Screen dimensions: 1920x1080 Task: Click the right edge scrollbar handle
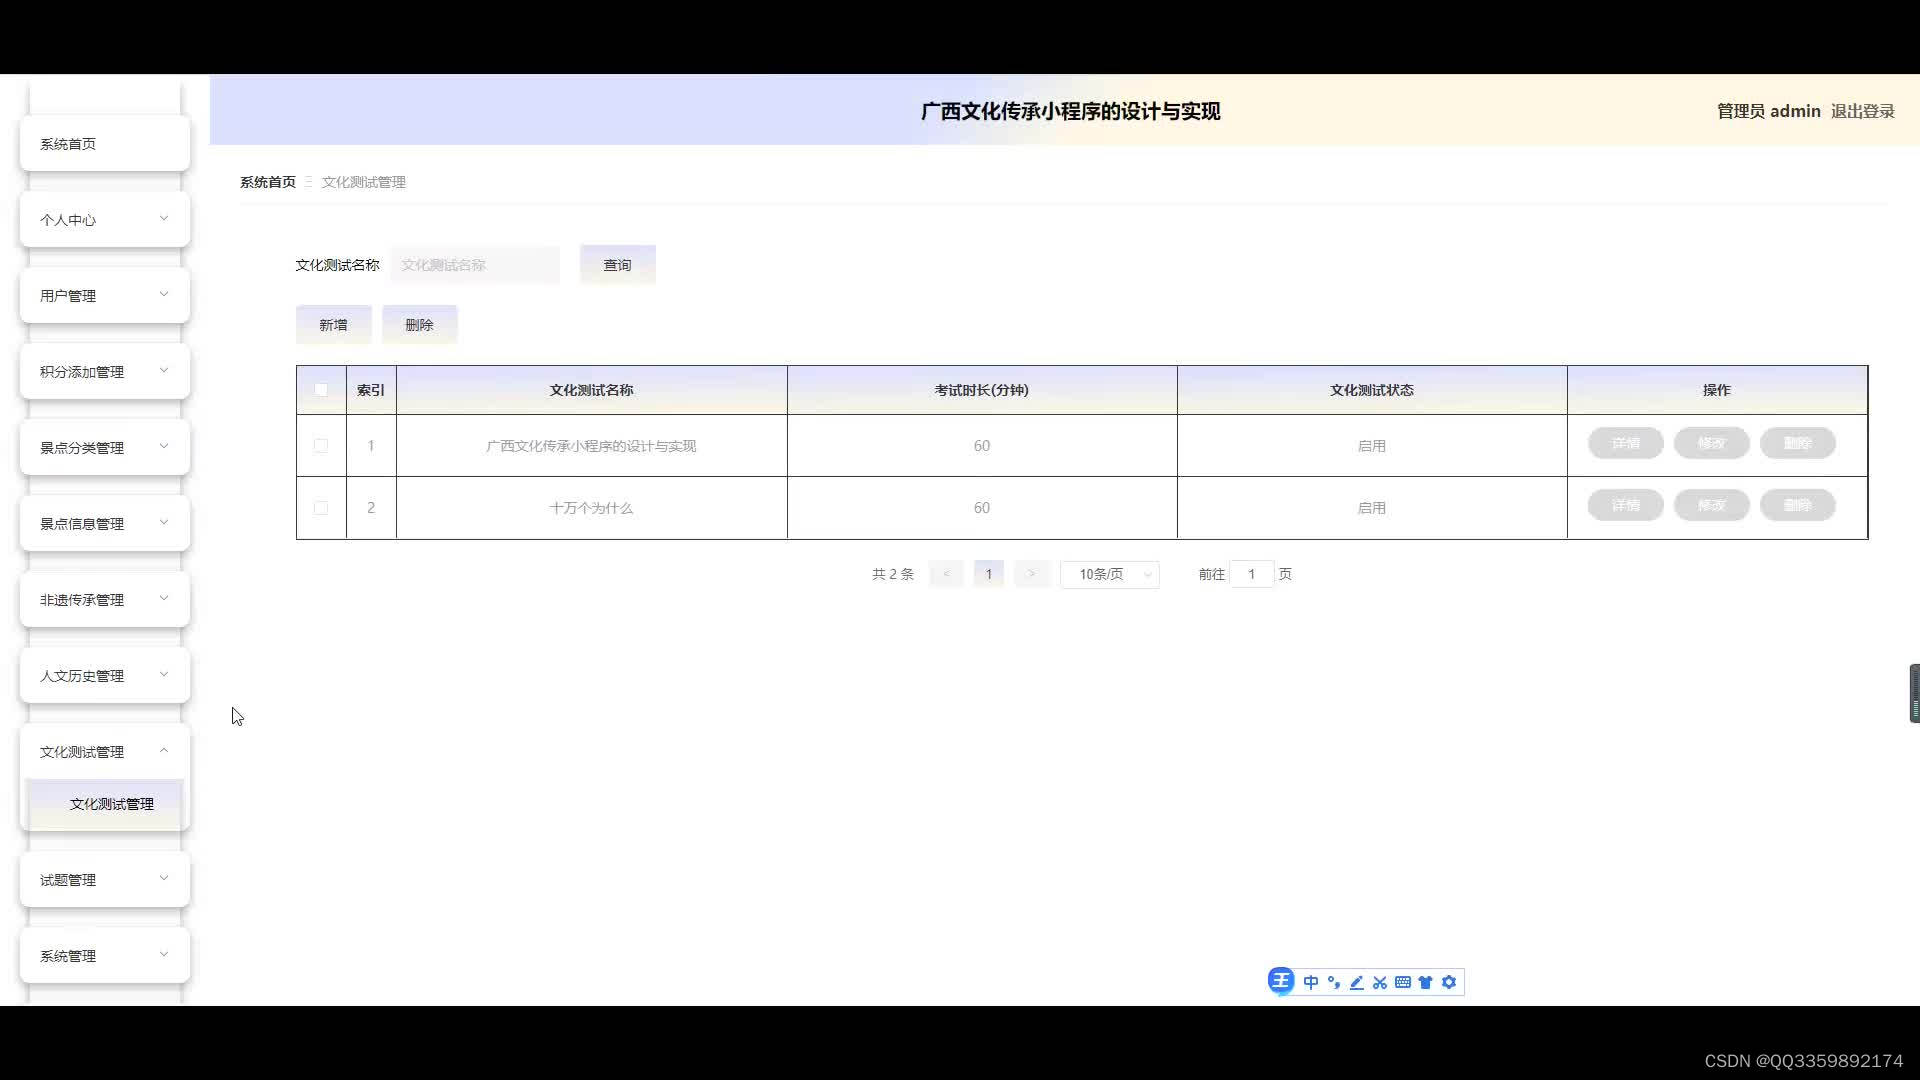[1914, 693]
